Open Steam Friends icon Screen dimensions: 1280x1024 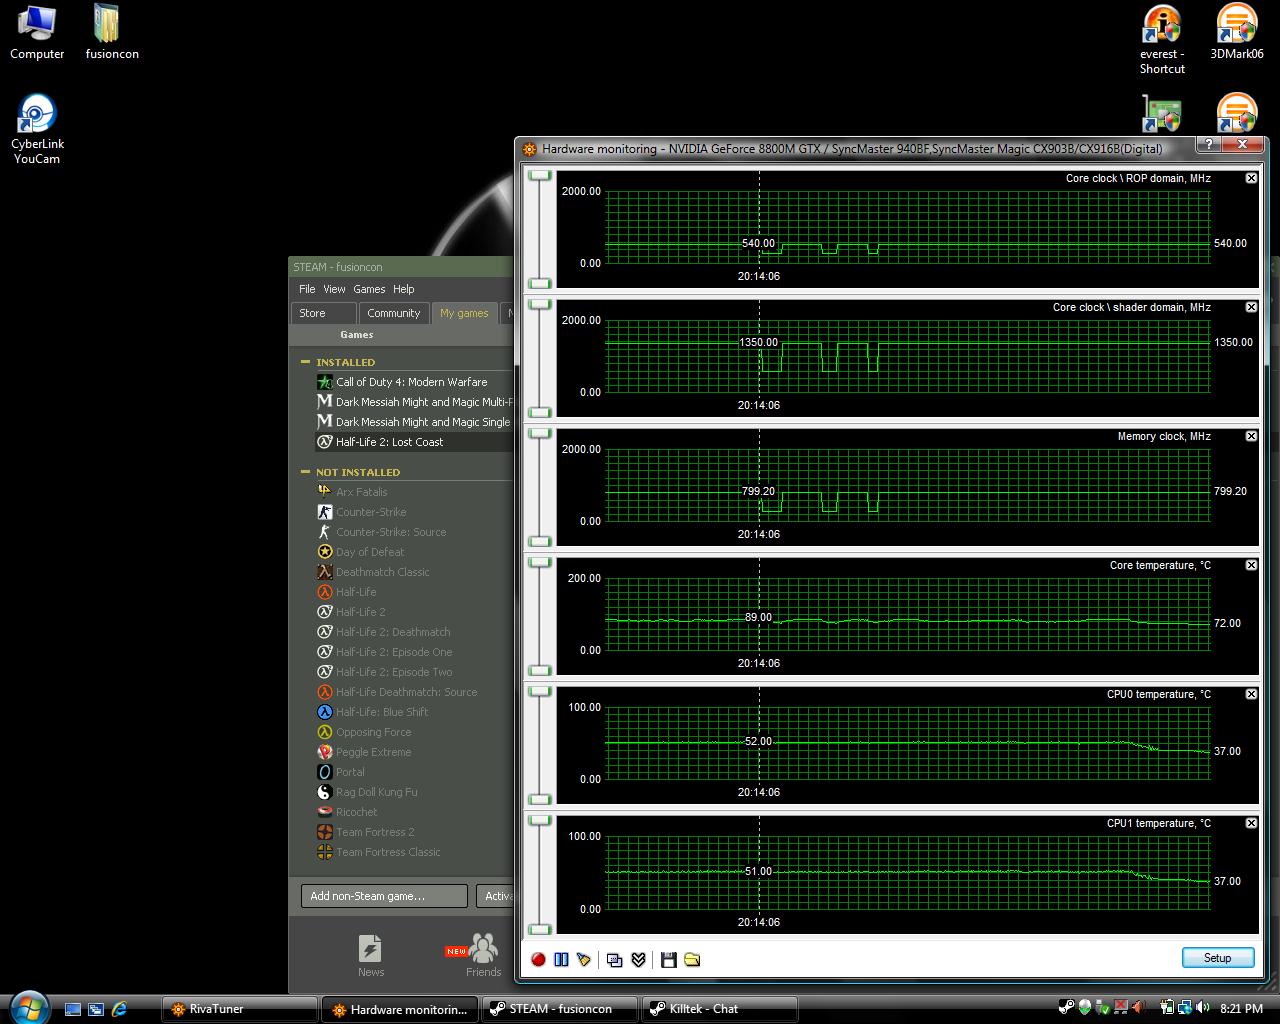(483, 956)
